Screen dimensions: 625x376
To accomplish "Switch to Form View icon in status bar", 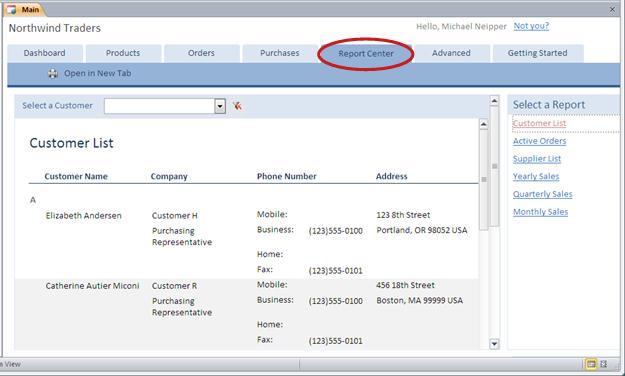I will point(590,364).
